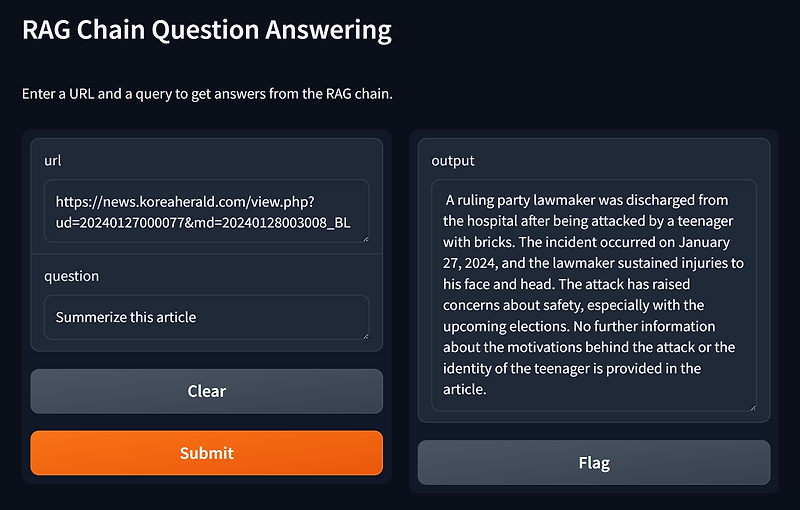Click the Clear button
This screenshot has height=510, width=800.
[207, 391]
